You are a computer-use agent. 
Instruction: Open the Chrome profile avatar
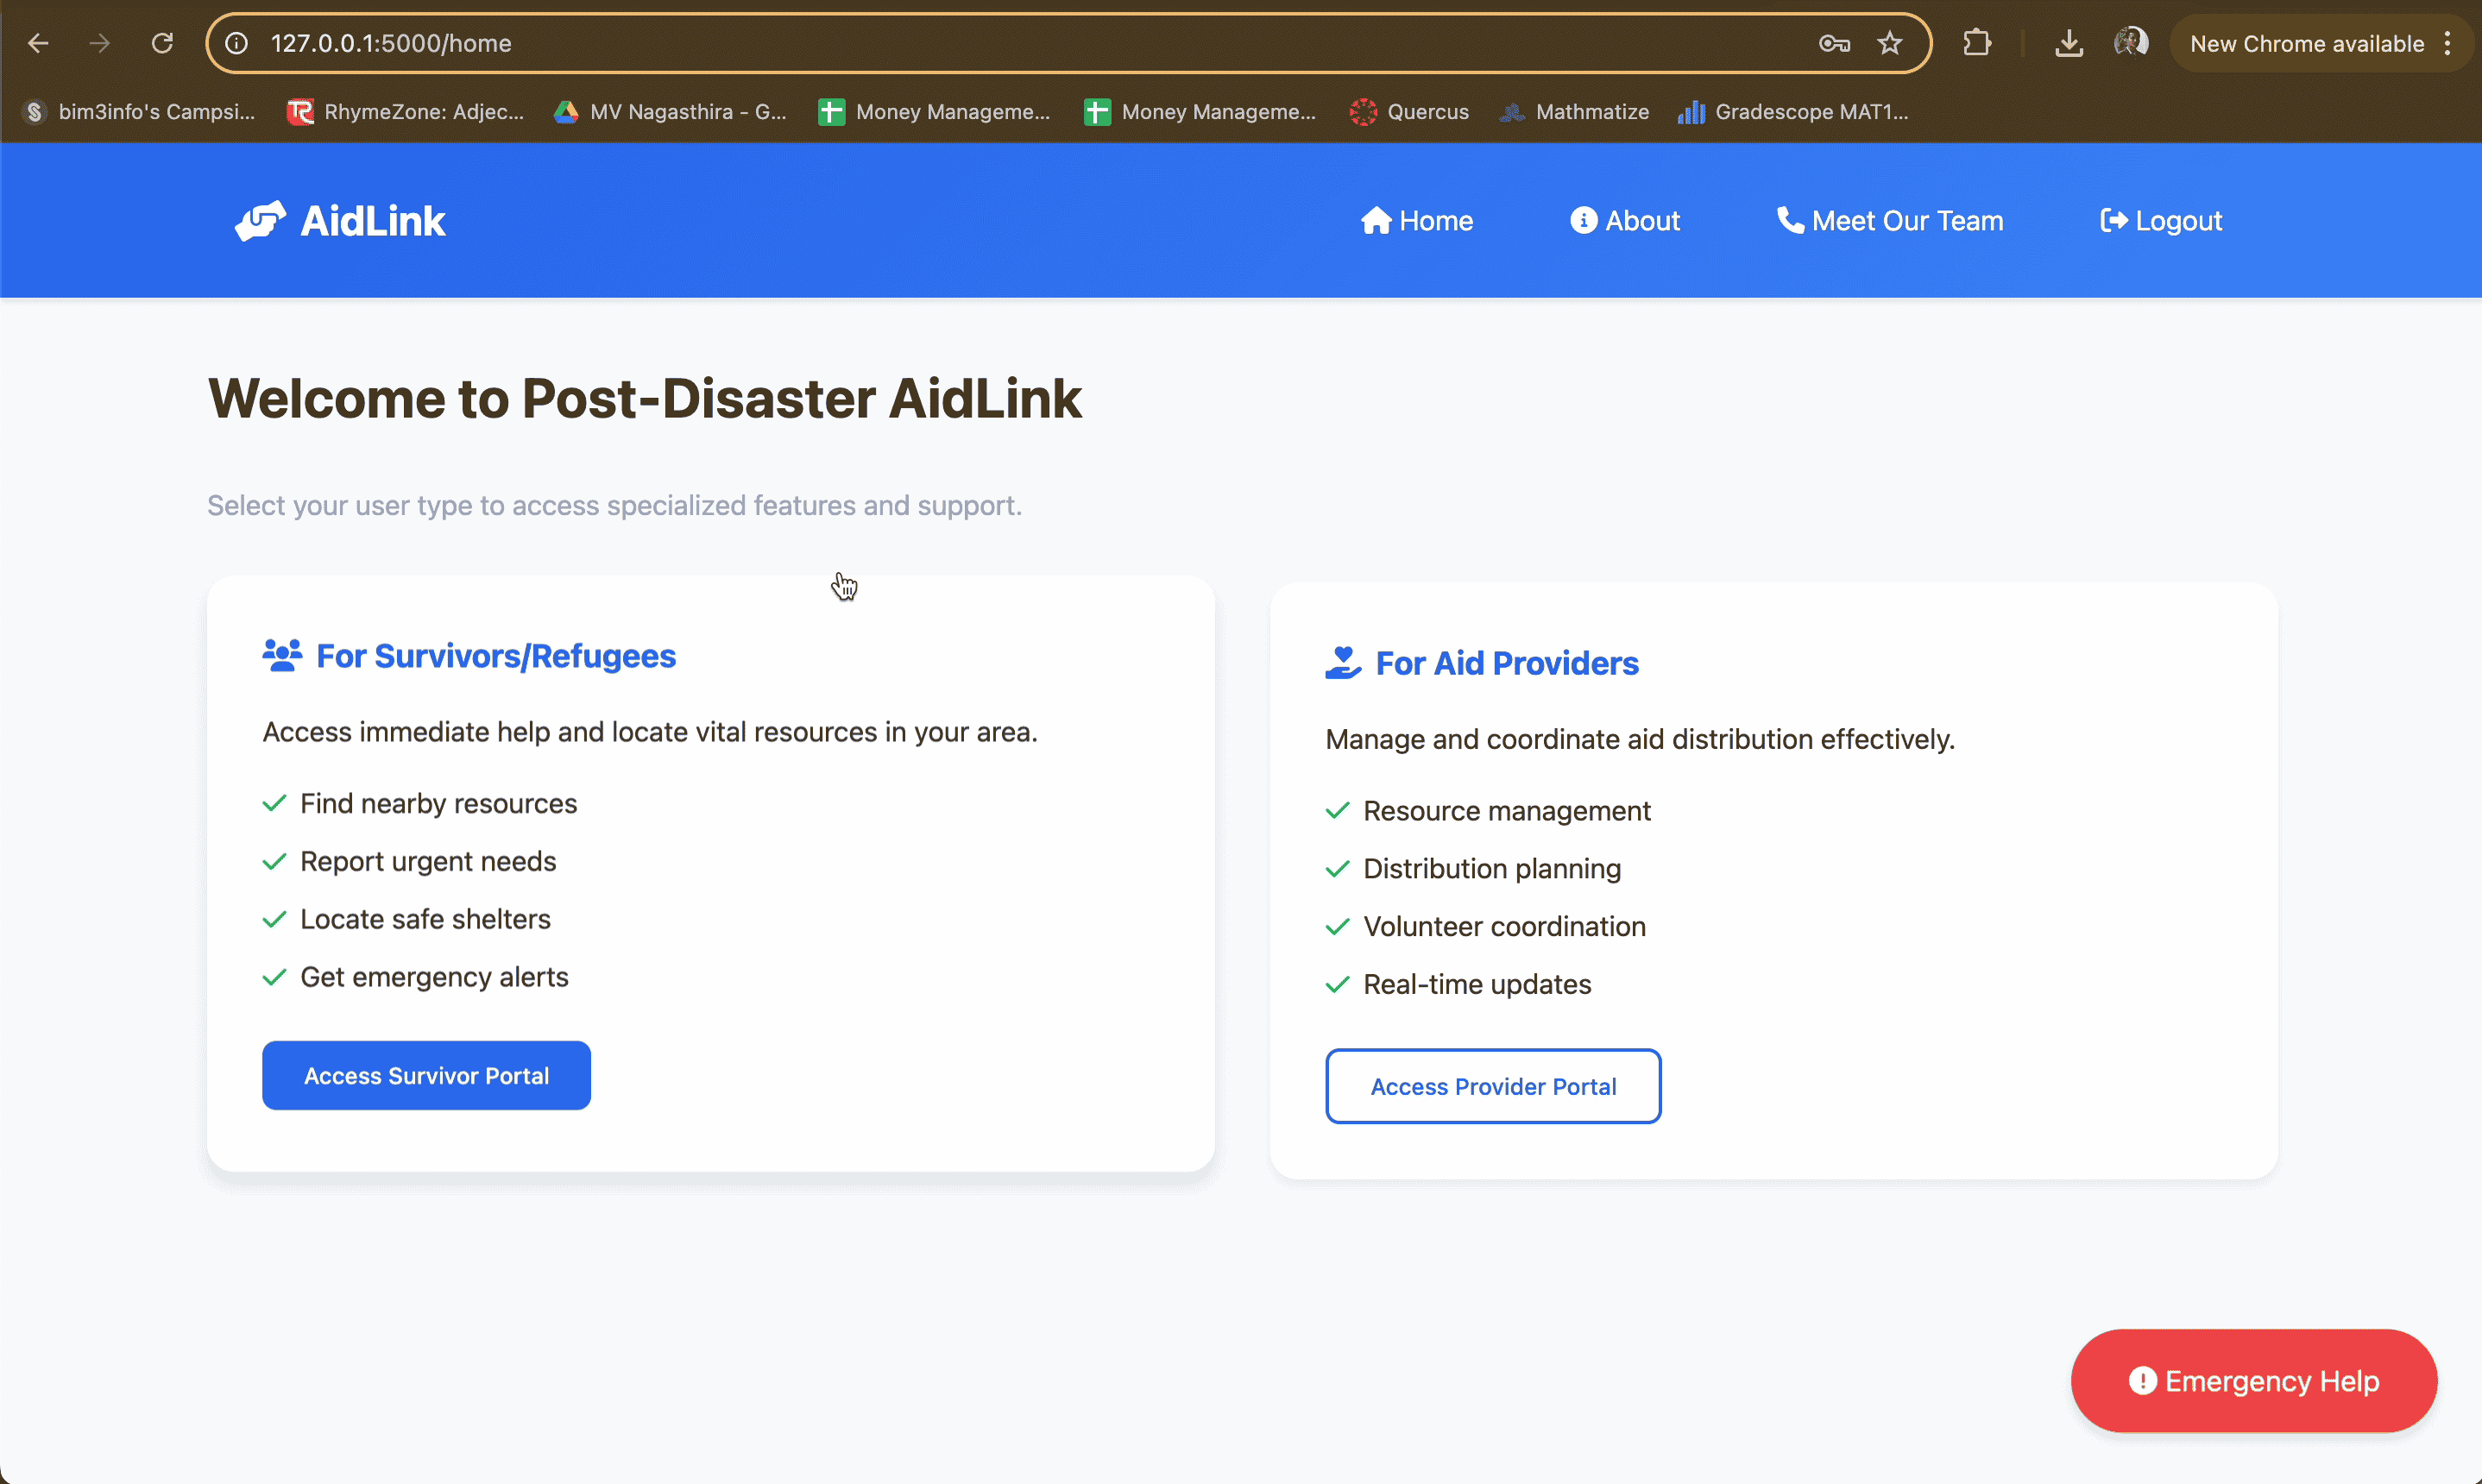point(2130,43)
